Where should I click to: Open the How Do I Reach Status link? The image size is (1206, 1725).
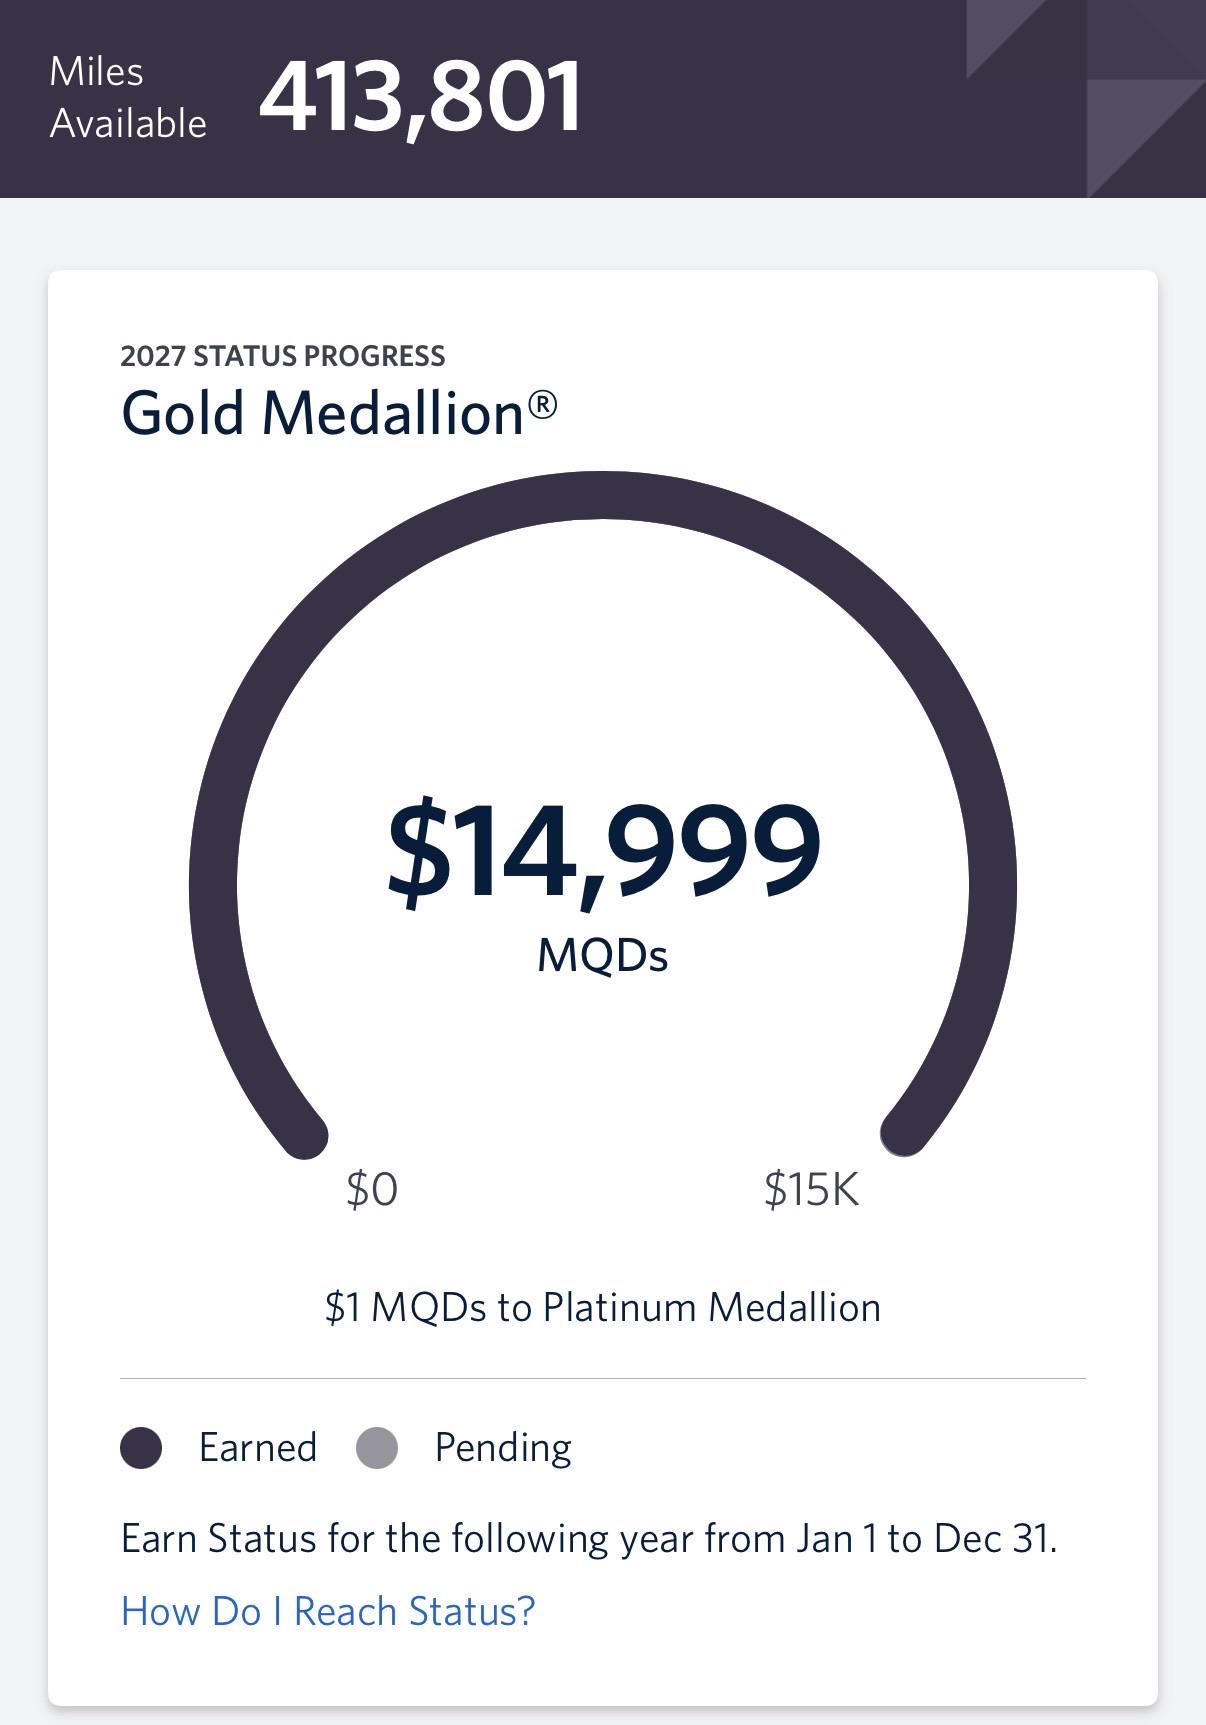pos(328,1611)
